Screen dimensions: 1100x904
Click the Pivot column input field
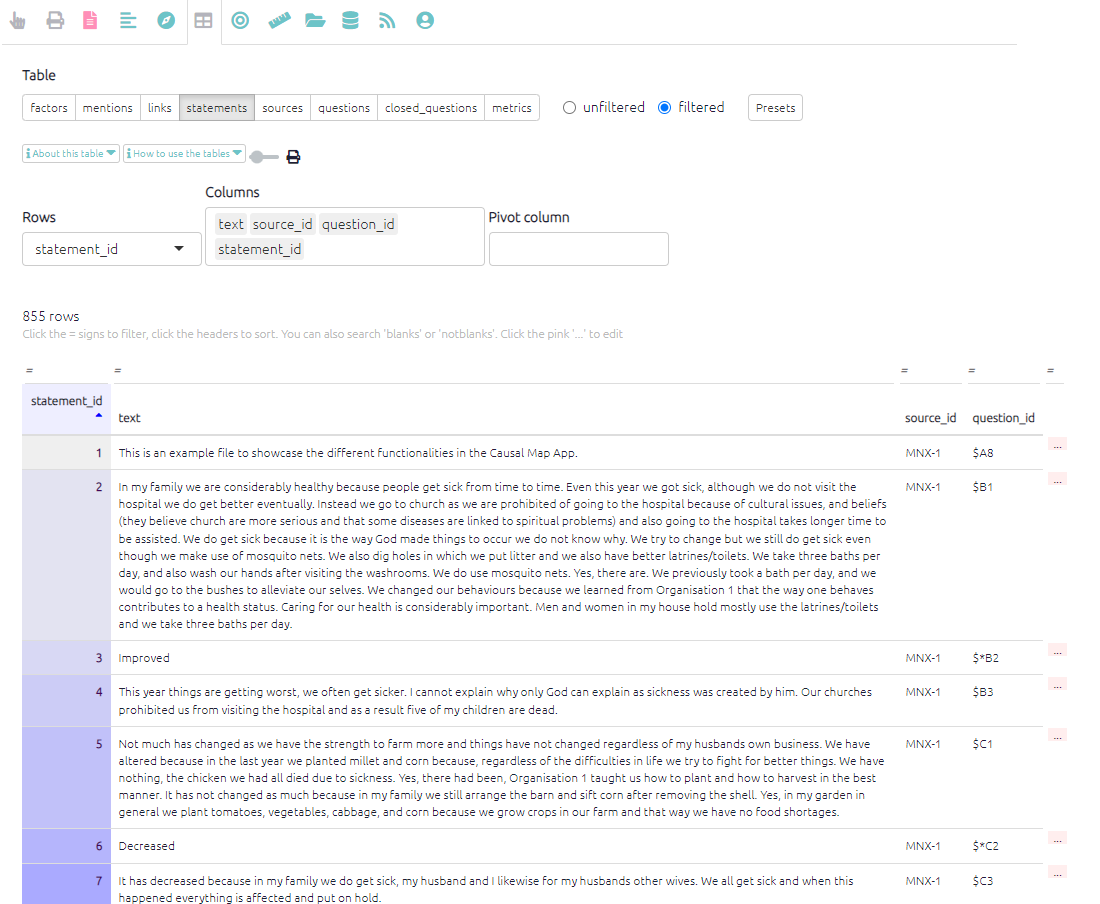pos(578,249)
